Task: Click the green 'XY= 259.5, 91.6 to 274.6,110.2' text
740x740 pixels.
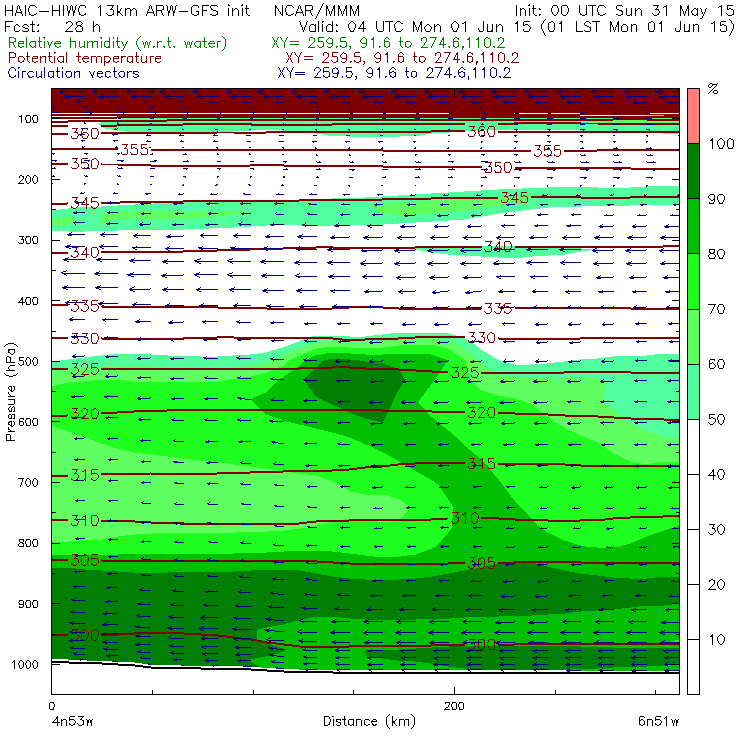Action: pos(388,43)
